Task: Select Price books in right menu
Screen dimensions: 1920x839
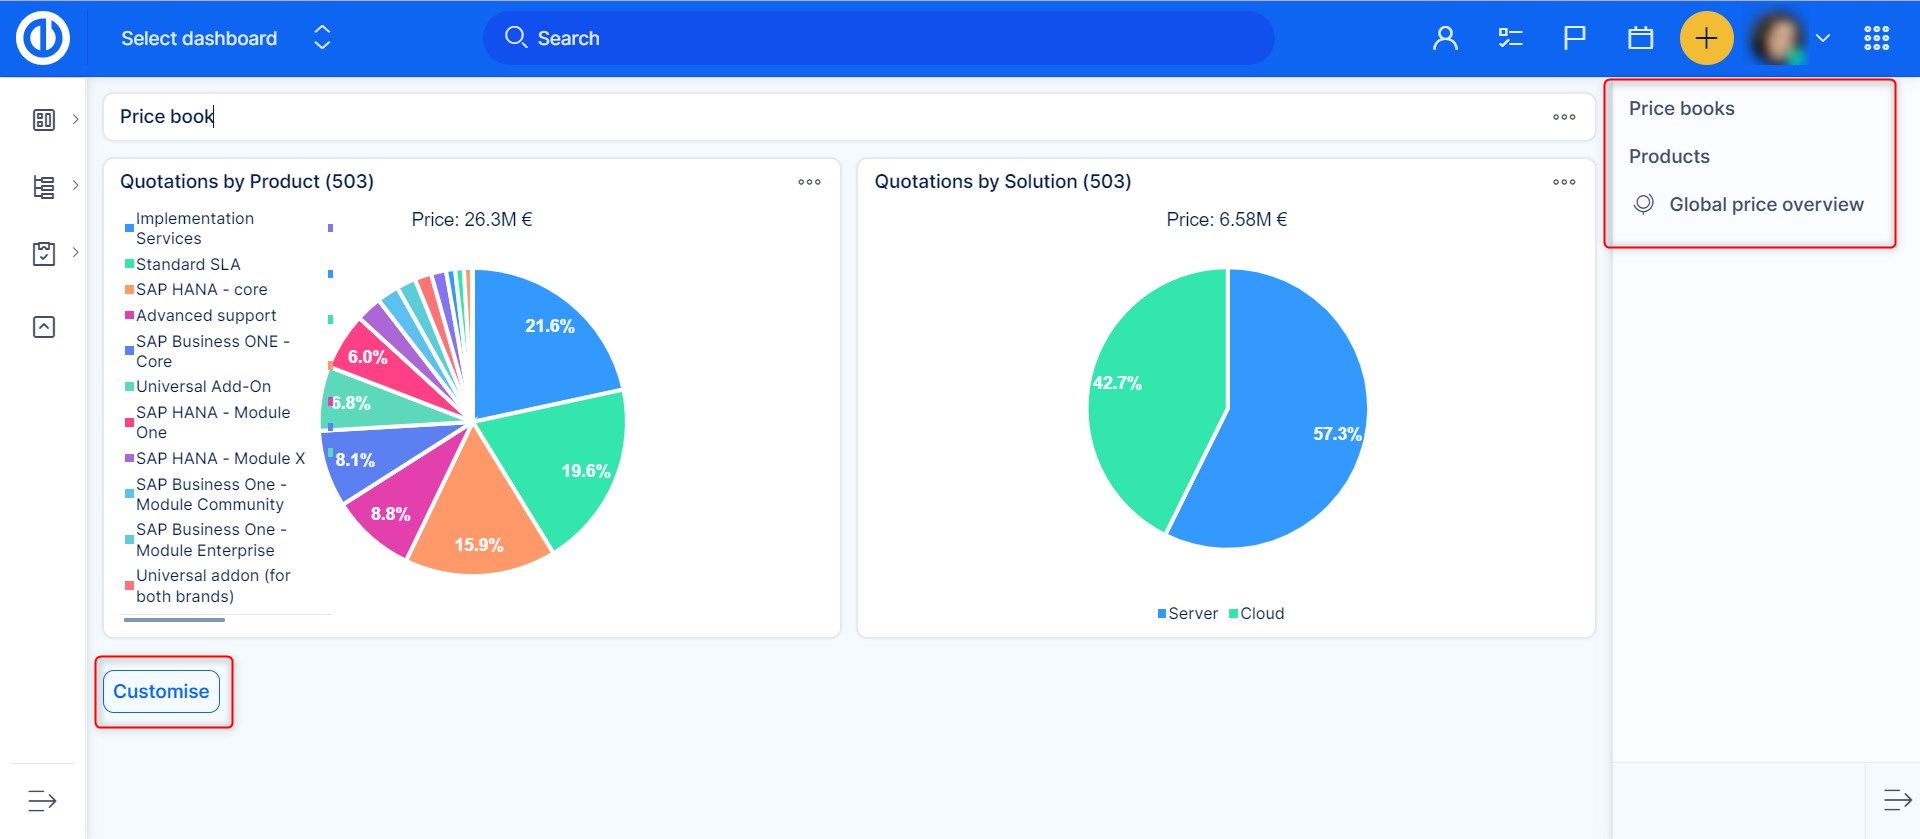Action: 1681,108
